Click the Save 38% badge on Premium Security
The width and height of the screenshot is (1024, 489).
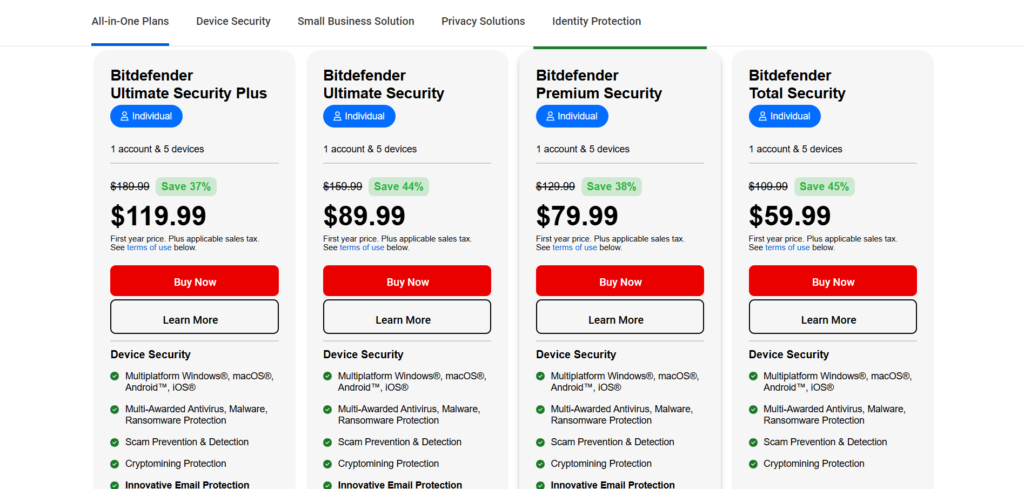tap(611, 187)
